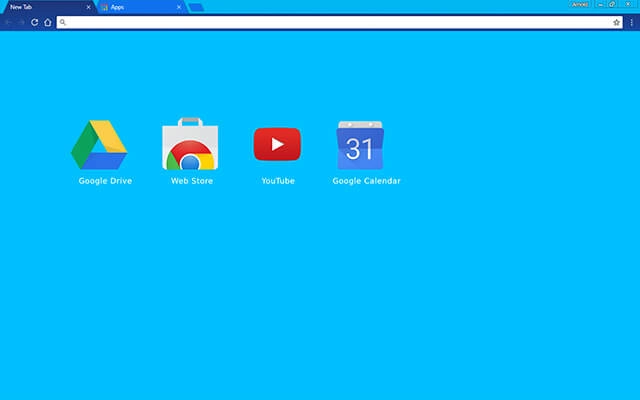Select the YouTube label text

point(278,181)
